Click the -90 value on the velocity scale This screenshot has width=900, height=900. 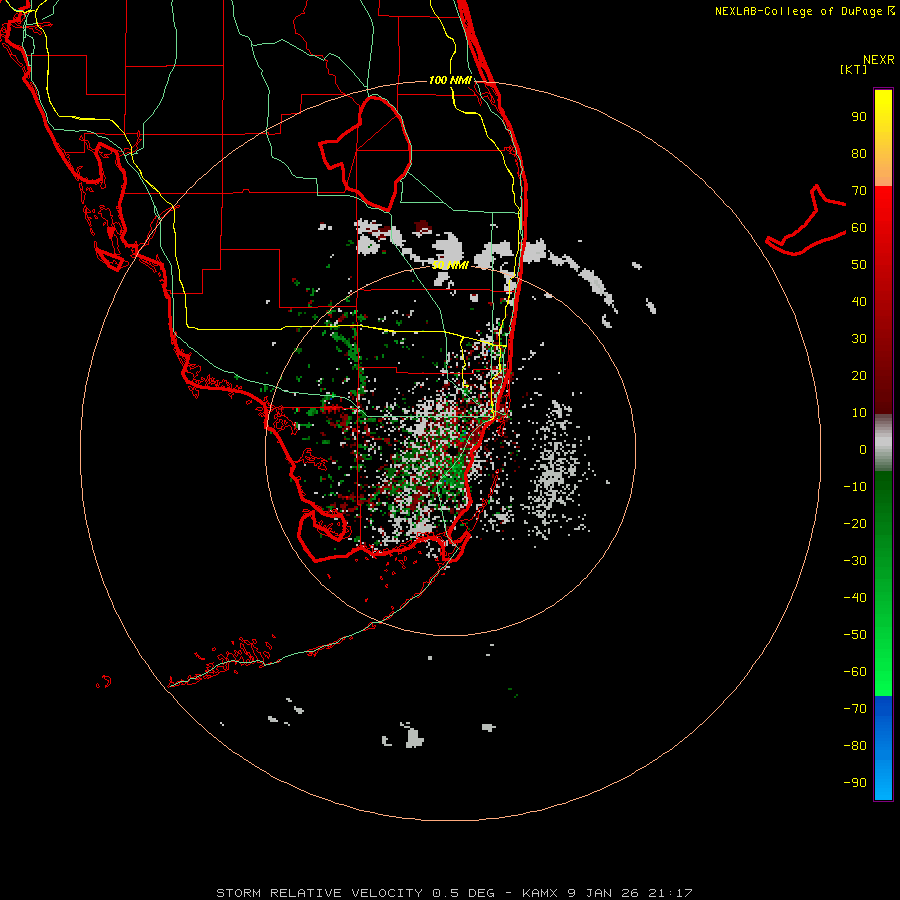pos(855,783)
